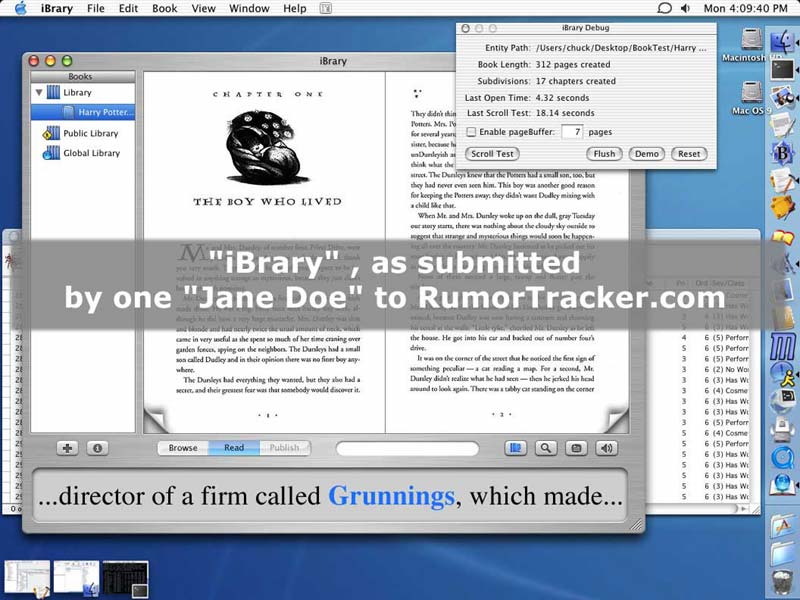Open the BBEdit icon in the Dock

click(783, 152)
